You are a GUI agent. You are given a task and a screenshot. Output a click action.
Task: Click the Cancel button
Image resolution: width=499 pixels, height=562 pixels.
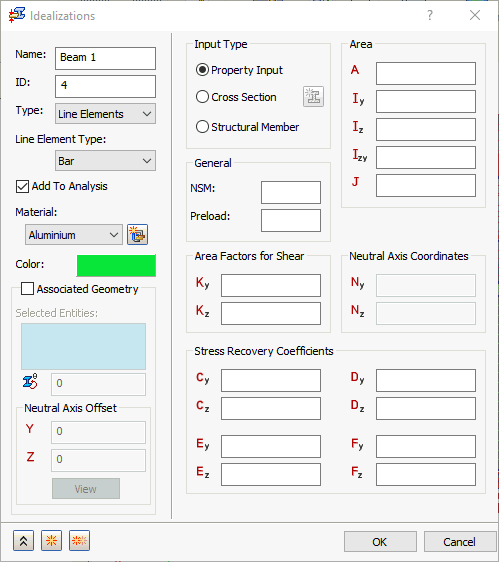point(459,542)
